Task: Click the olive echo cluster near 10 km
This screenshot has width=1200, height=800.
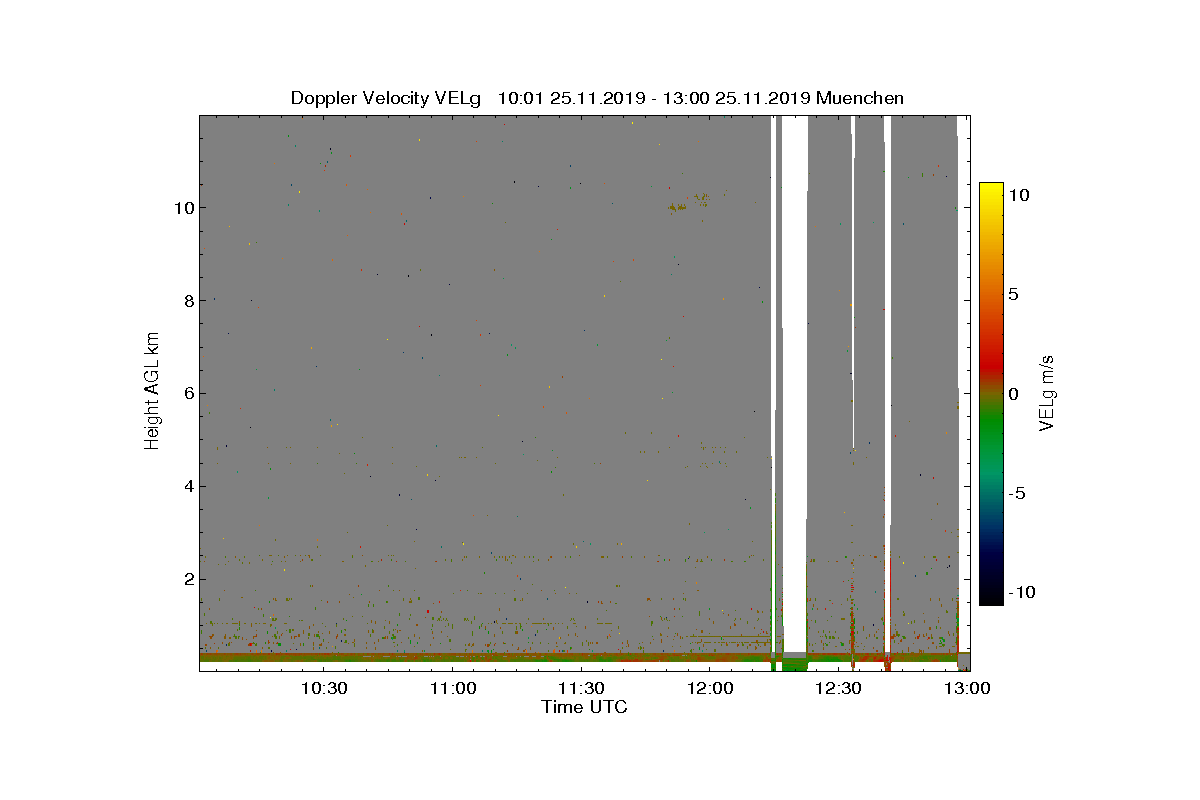Action: click(x=689, y=202)
